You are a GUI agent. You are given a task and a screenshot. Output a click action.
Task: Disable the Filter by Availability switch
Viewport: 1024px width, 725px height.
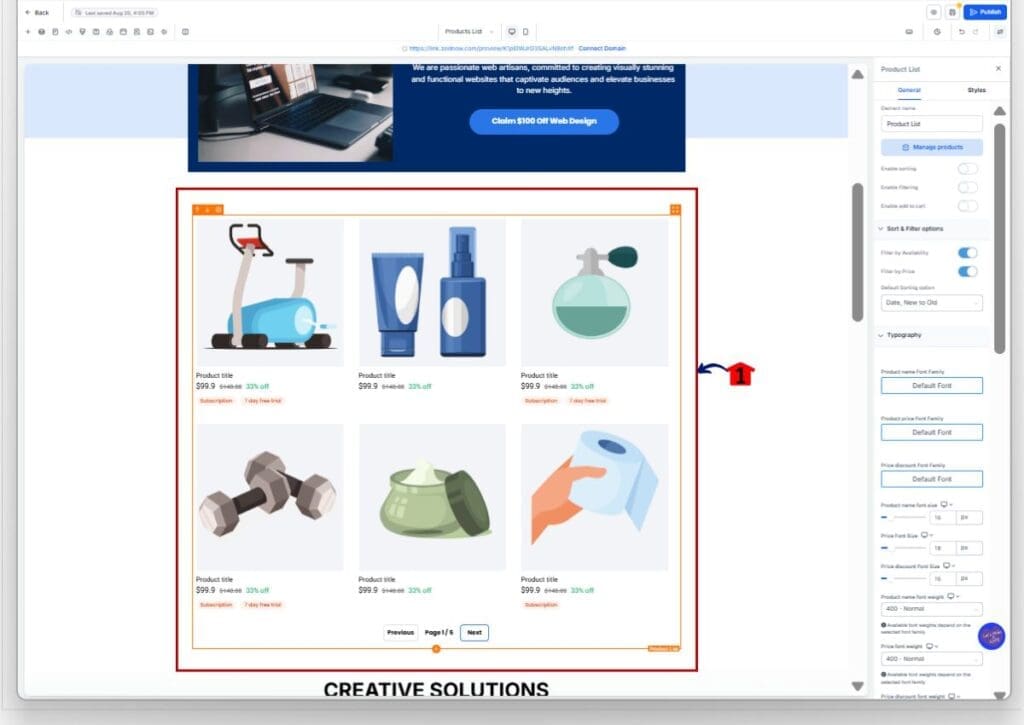[x=967, y=253]
